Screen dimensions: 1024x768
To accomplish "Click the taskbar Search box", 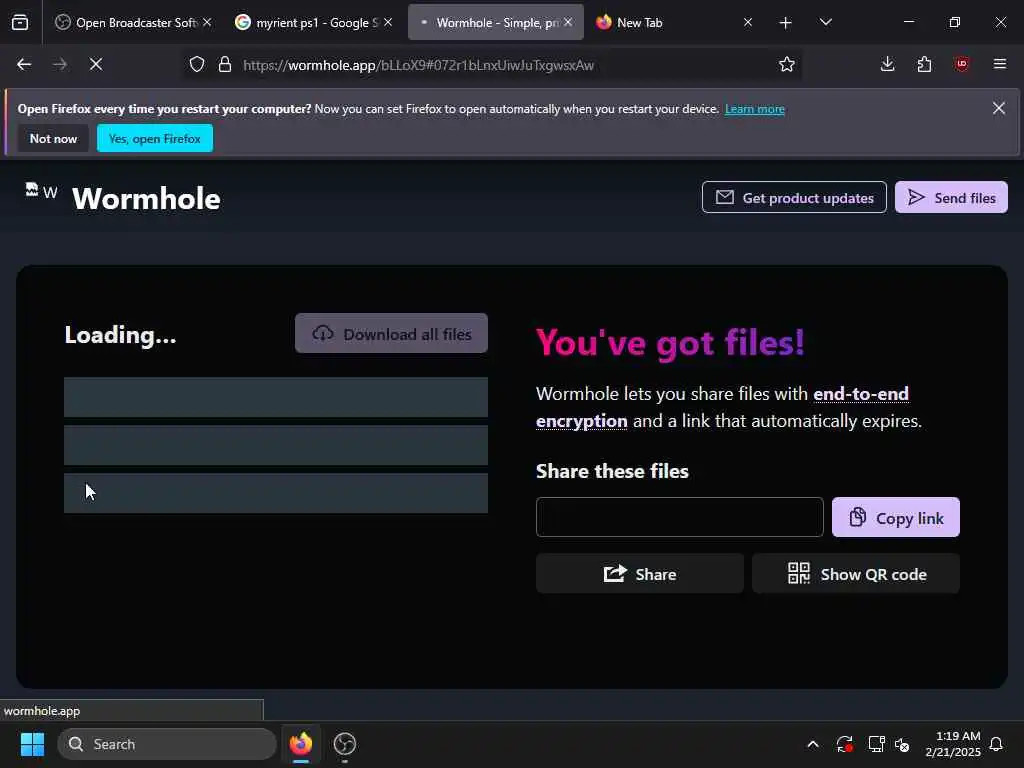I will pyautogui.click(x=167, y=744).
